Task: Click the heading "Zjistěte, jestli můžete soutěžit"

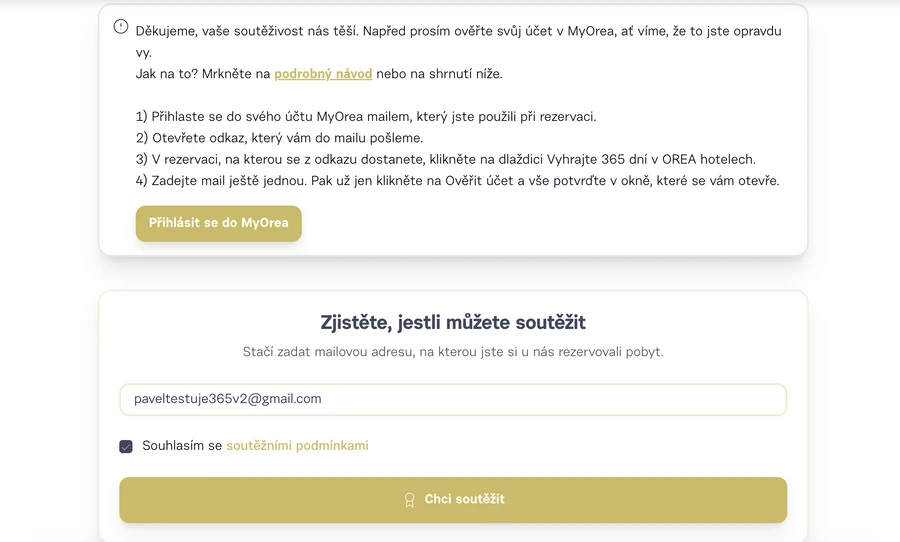Action: 452,322
